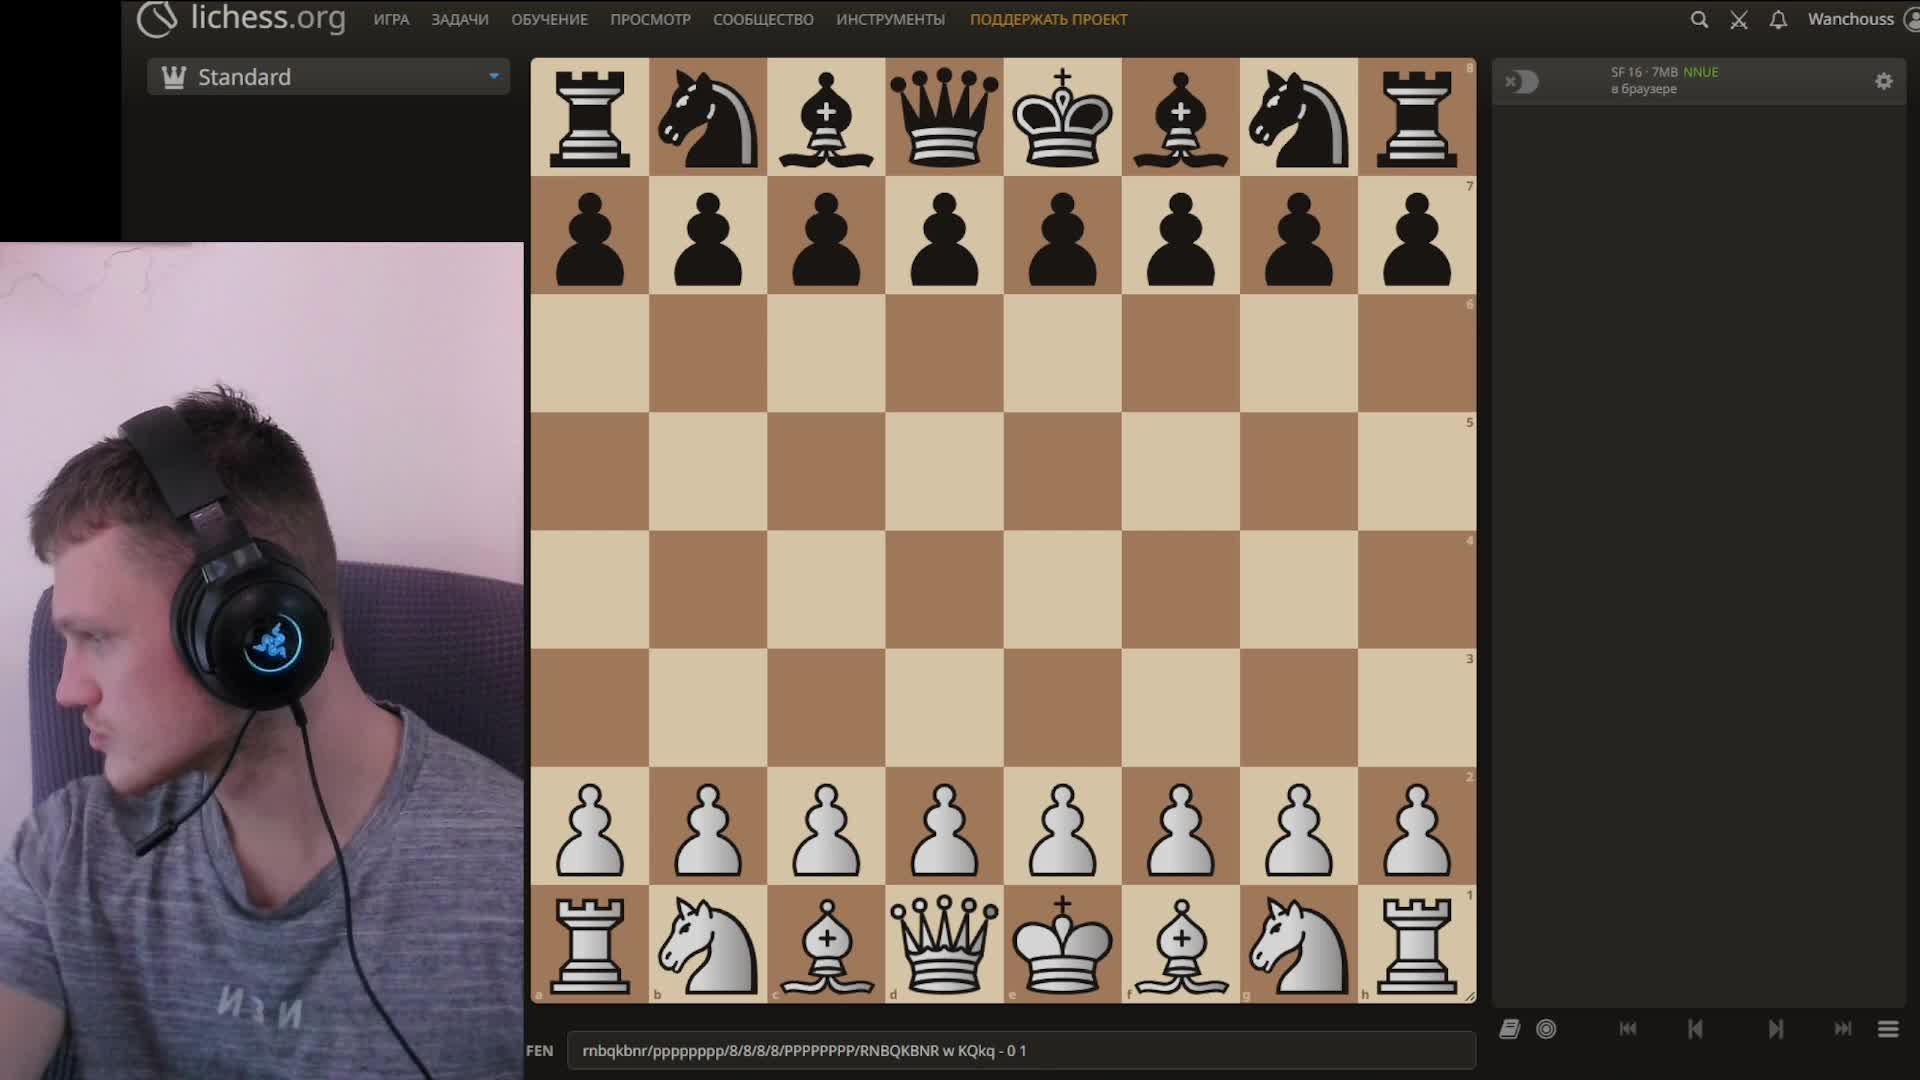The height and width of the screenshot is (1080, 1920).
Task: Click ПОДДЕРЖАТЬ ПРОЕКТ link
Action: pyautogui.click(x=1048, y=19)
